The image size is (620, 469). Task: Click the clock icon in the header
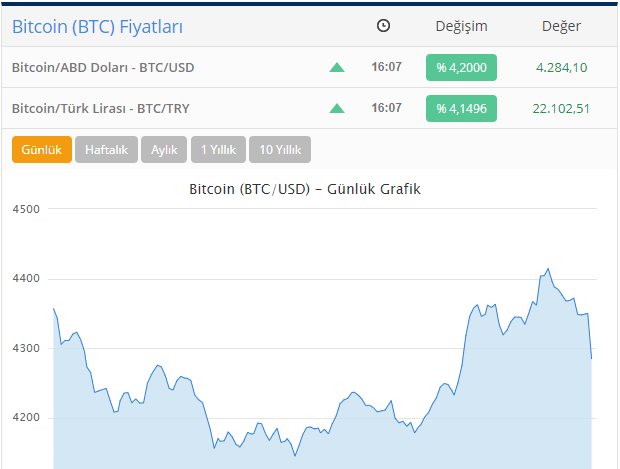pyautogui.click(x=383, y=26)
